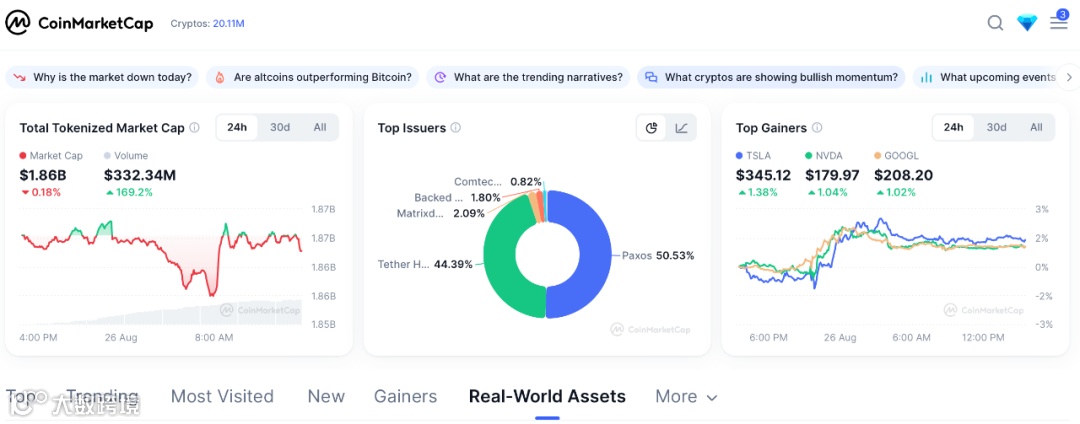Select 24h range for Total Tokenized Market Cap
Viewport: 1080px width, 424px height.
click(x=237, y=127)
